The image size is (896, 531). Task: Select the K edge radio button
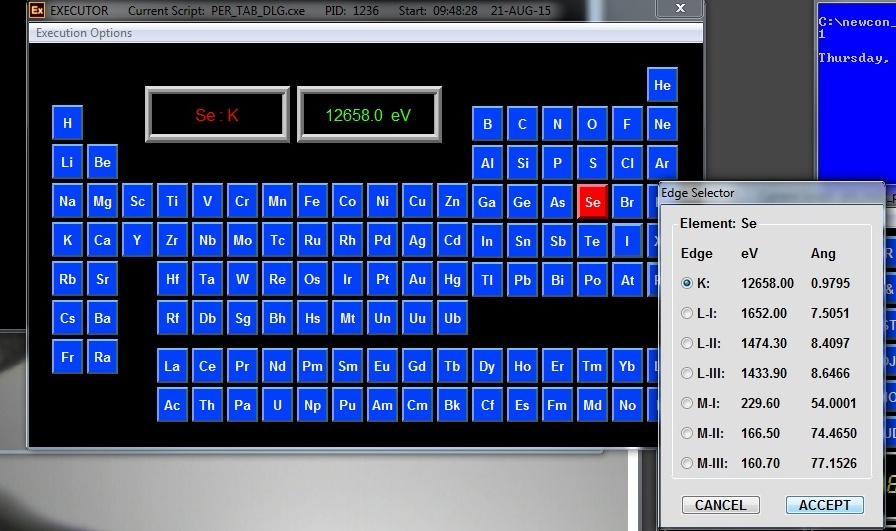pos(686,283)
